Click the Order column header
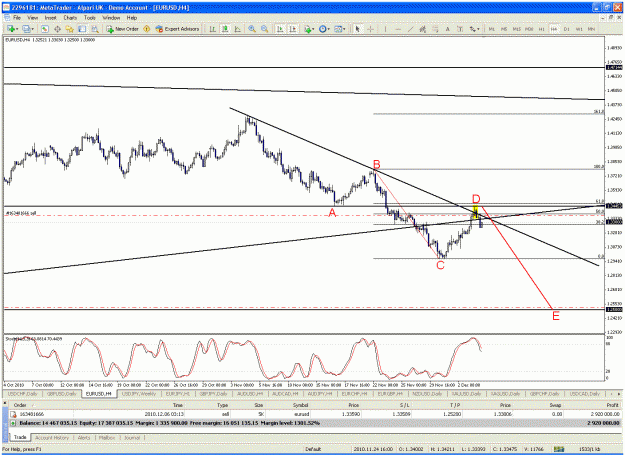The width and height of the screenshot is (625, 455). click(20, 405)
